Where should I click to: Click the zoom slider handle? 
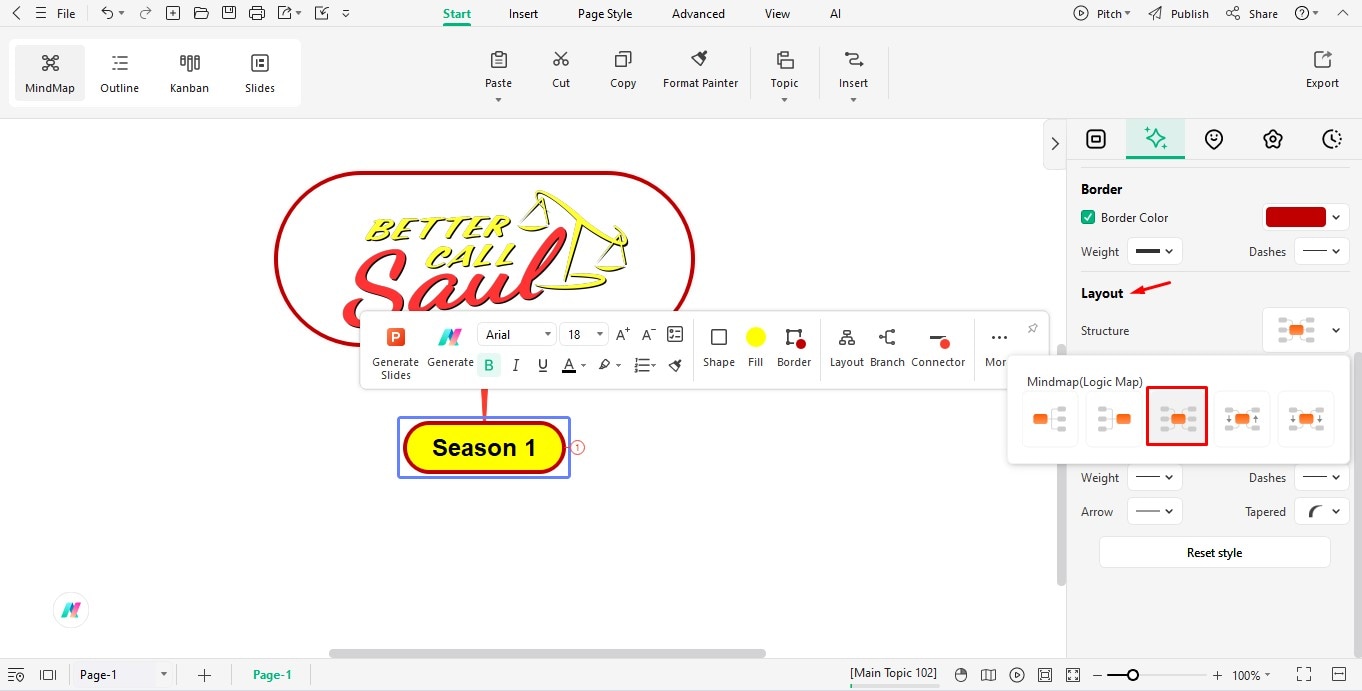pos(1132,675)
